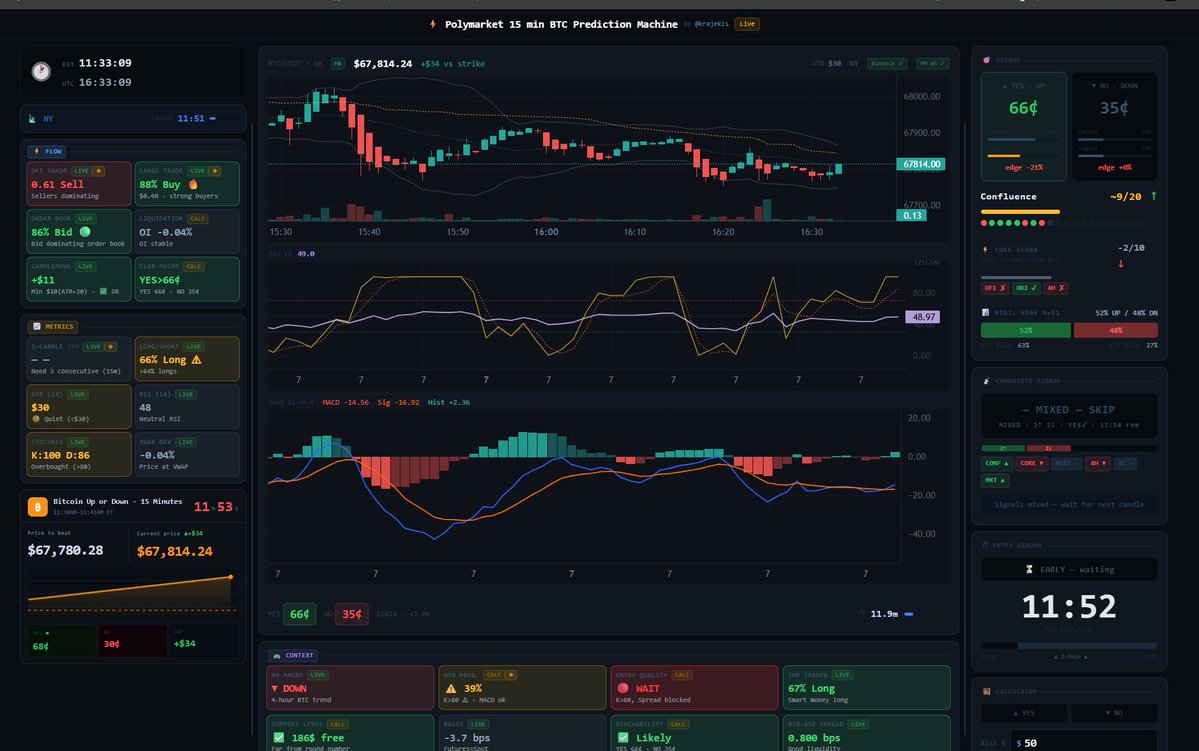Toggle the HA badge in chart header
This screenshot has height=751, width=1199.
(x=337, y=63)
